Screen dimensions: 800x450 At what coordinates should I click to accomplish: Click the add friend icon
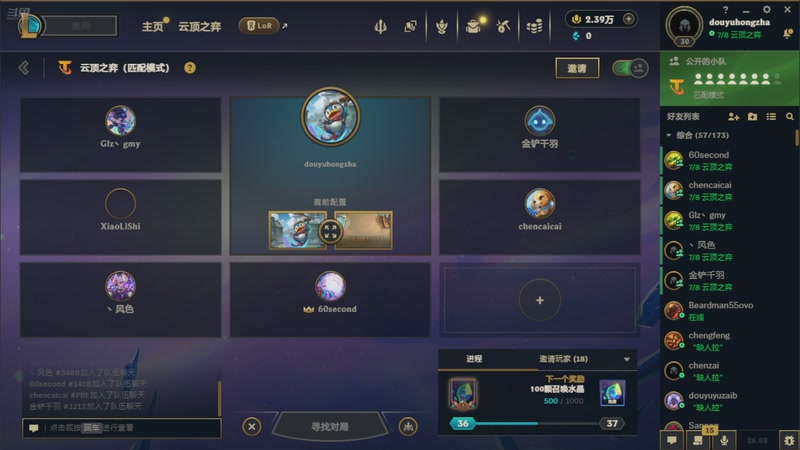[x=733, y=117]
